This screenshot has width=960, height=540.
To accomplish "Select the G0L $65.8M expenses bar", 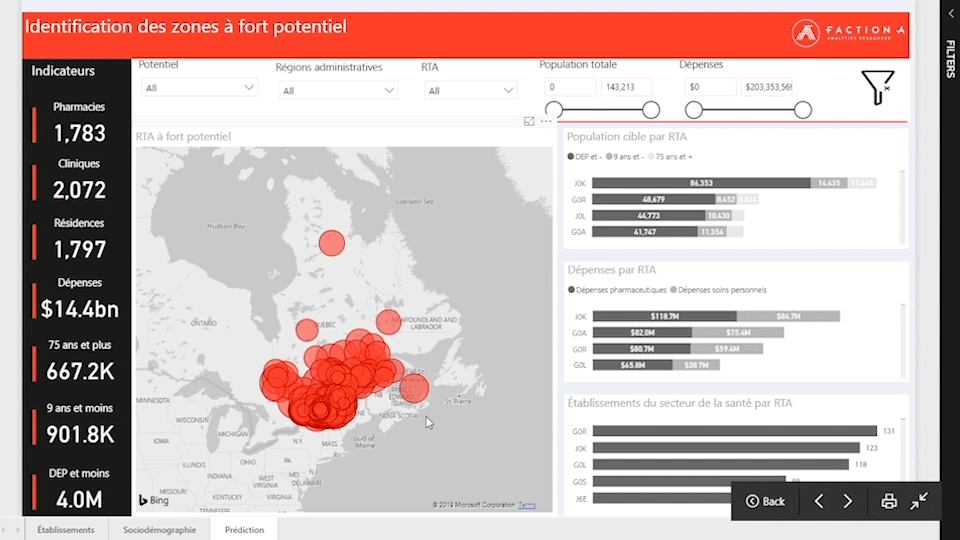I will (x=632, y=366).
